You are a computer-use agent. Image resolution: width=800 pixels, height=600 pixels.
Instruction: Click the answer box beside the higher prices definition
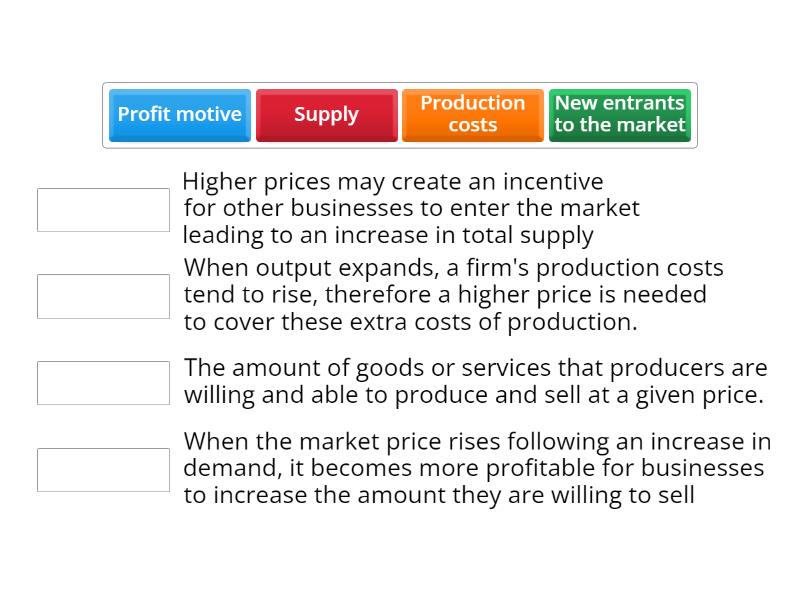pos(103,209)
